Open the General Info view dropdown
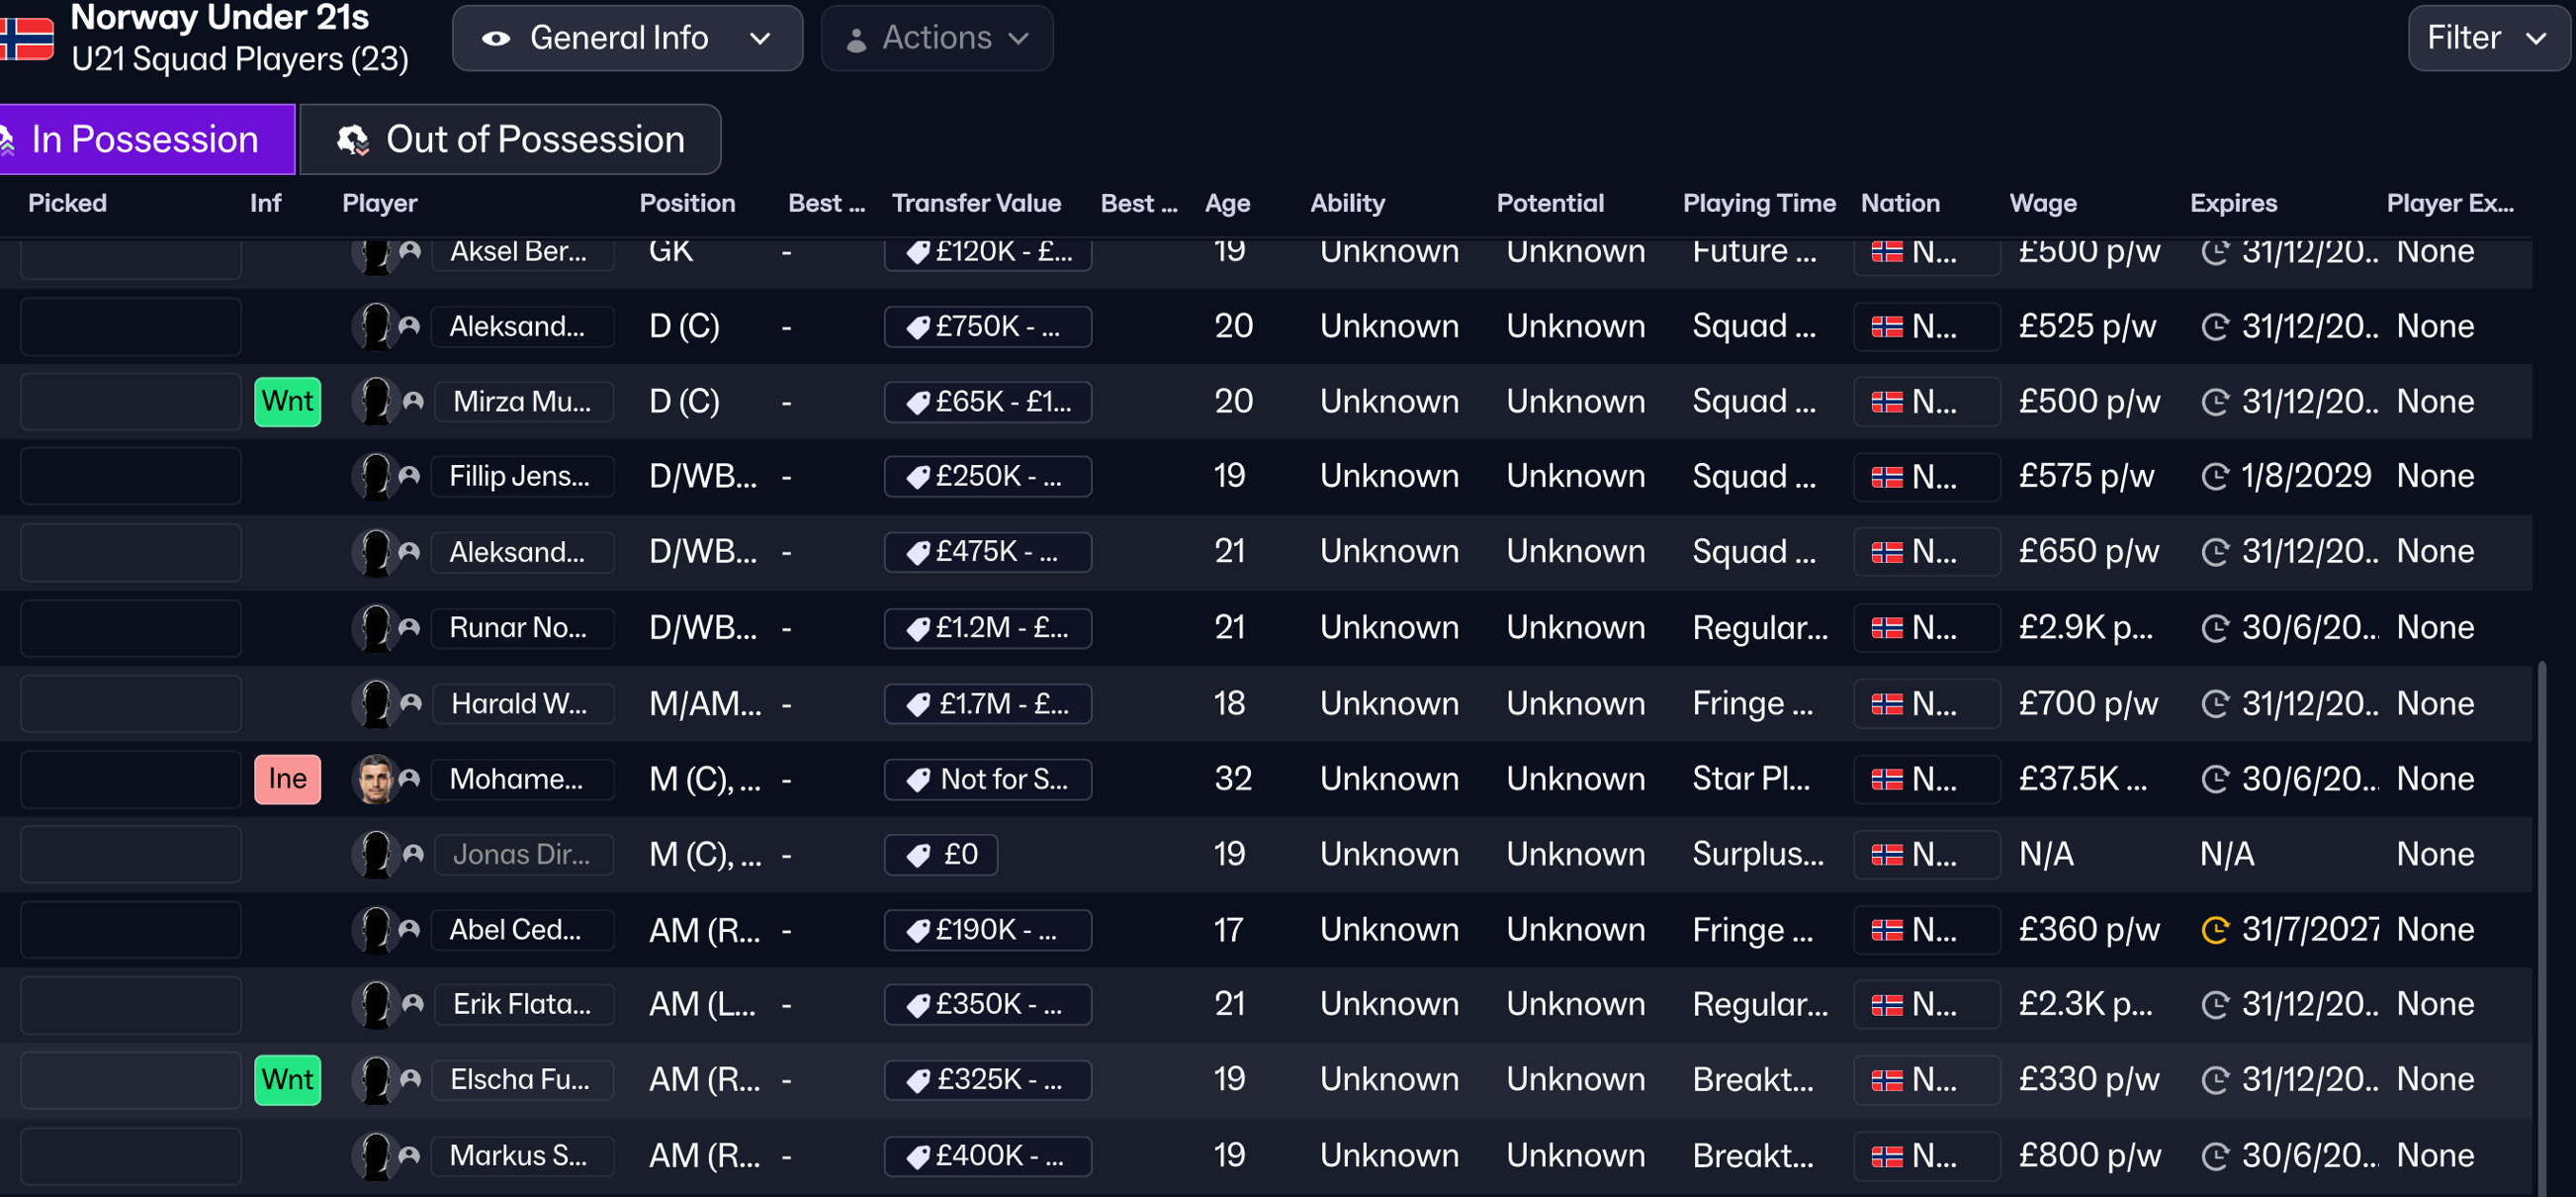Image resolution: width=2576 pixels, height=1197 pixels. click(627, 38)
